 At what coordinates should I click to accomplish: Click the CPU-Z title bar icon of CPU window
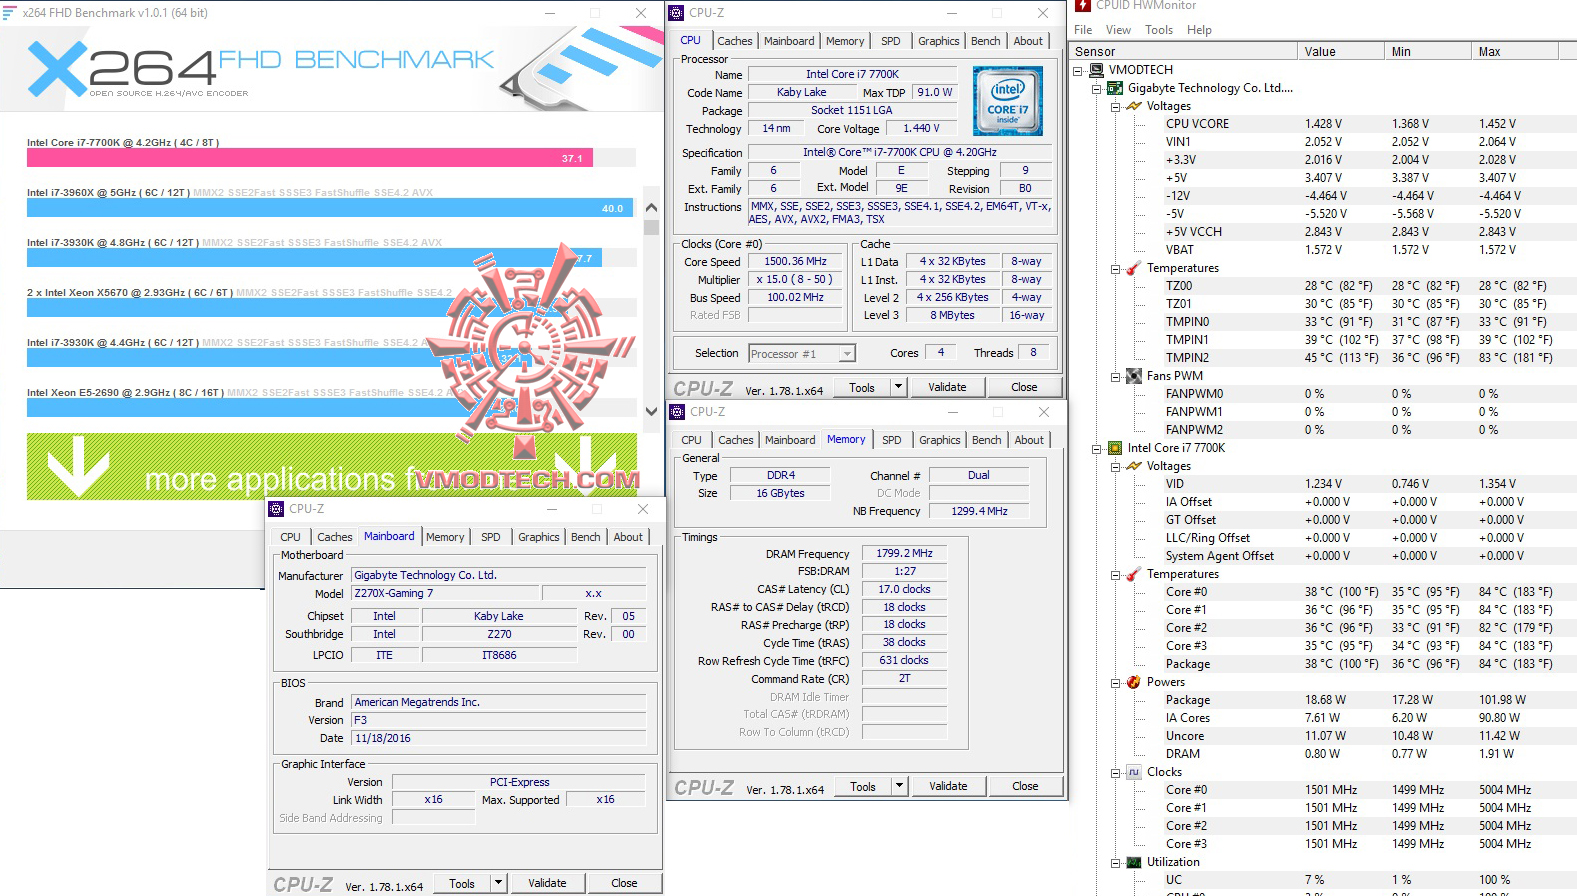[x=677, y=13]
